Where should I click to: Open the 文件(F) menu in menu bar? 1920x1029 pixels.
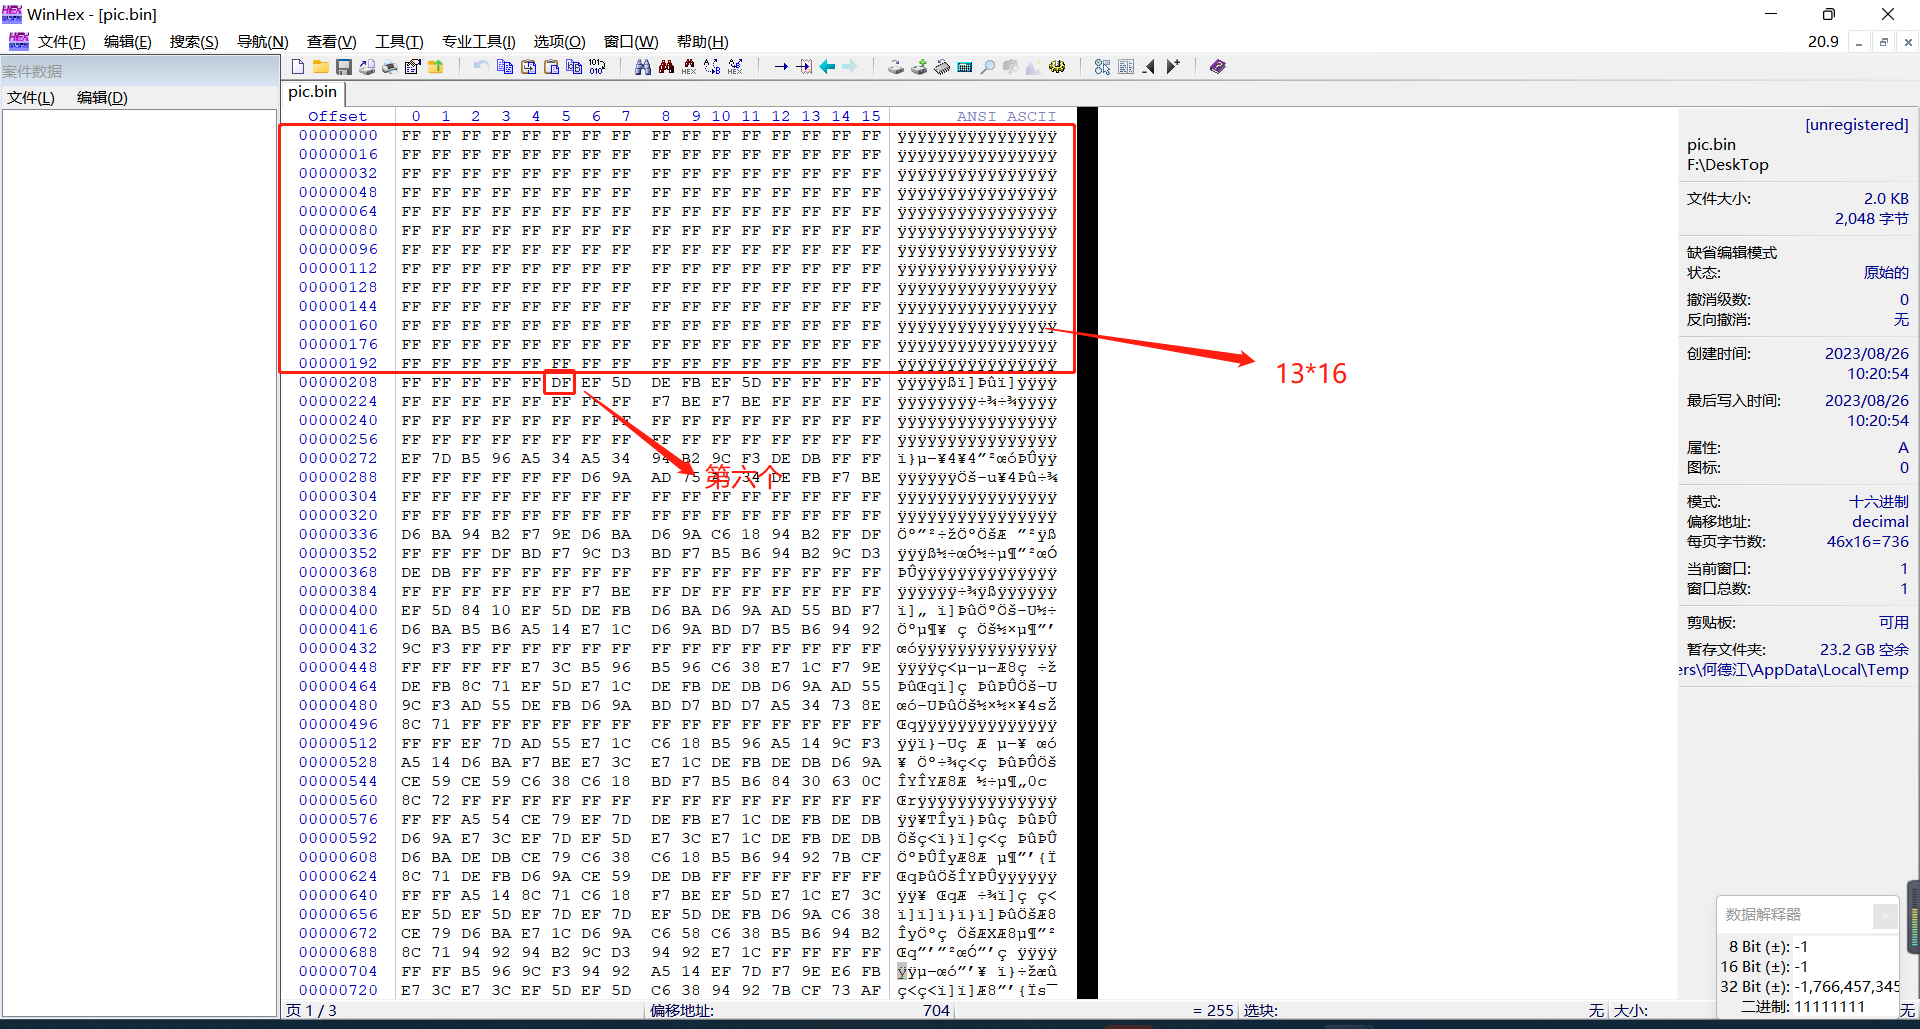[x=61, y=42]
